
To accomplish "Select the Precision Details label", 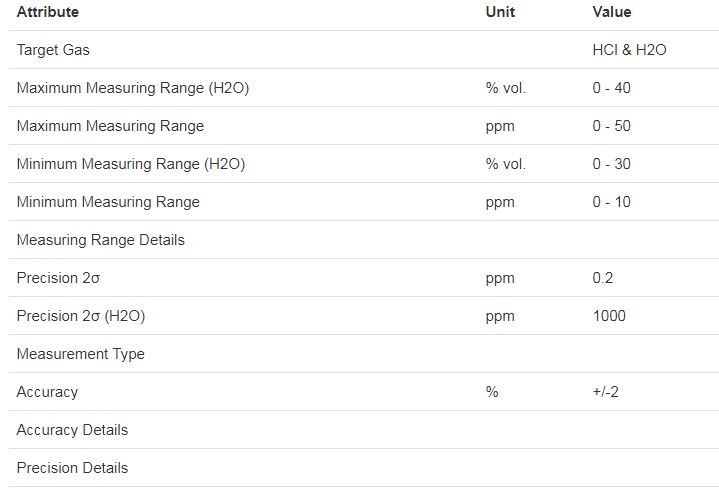I will (72, 468).
